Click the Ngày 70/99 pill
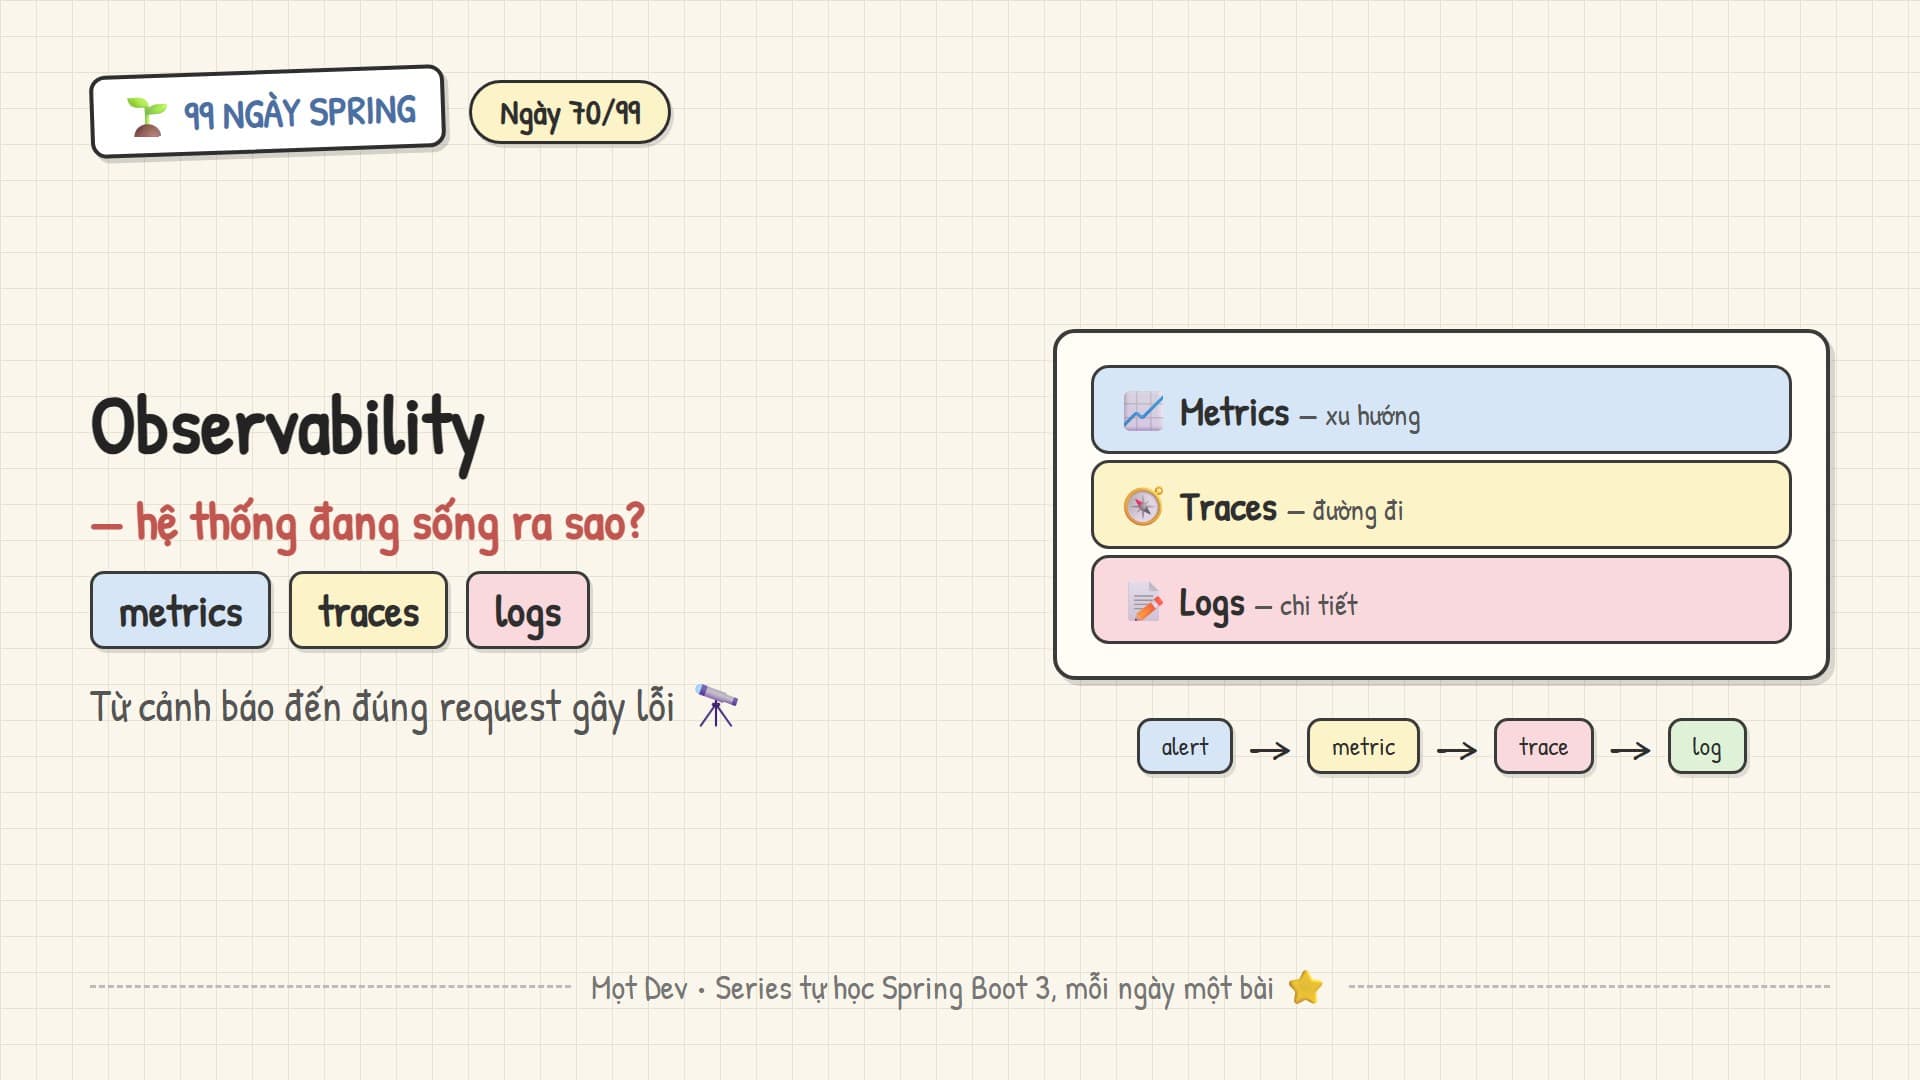This screenshot has height=1080, width=1920. pos(570,112)
